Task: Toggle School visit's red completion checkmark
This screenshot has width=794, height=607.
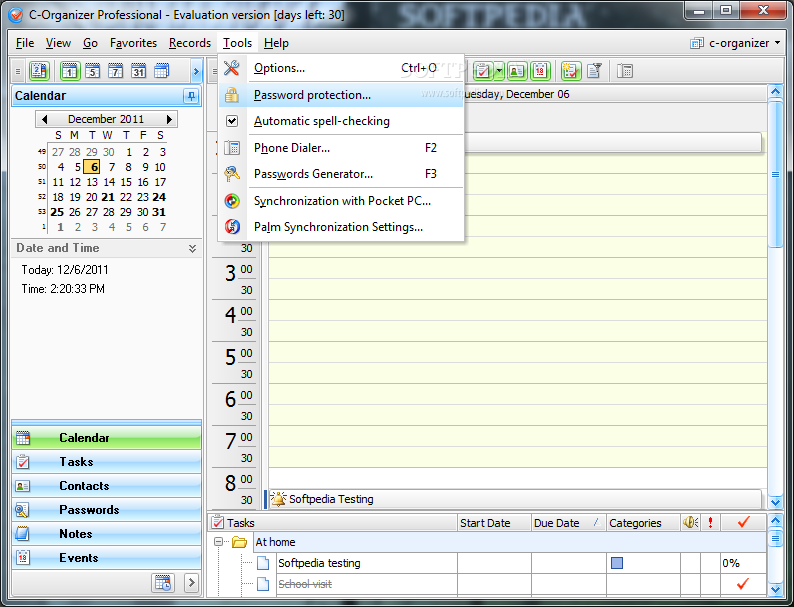Action: point(743,584)
